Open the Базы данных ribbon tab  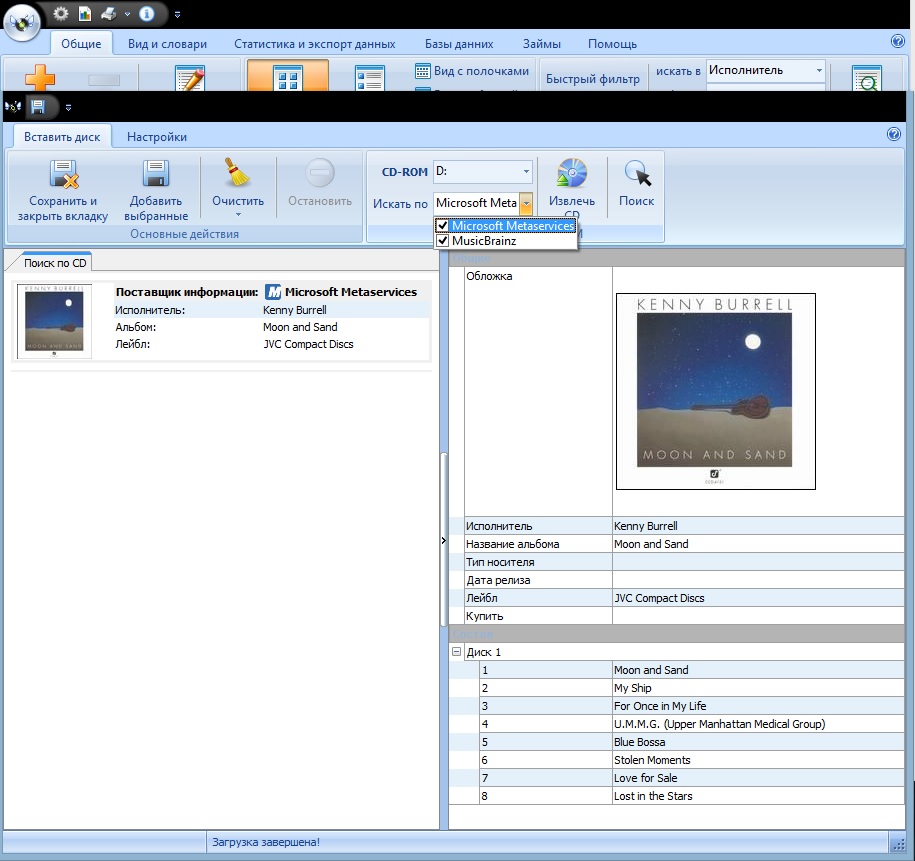tap(459, 44)
